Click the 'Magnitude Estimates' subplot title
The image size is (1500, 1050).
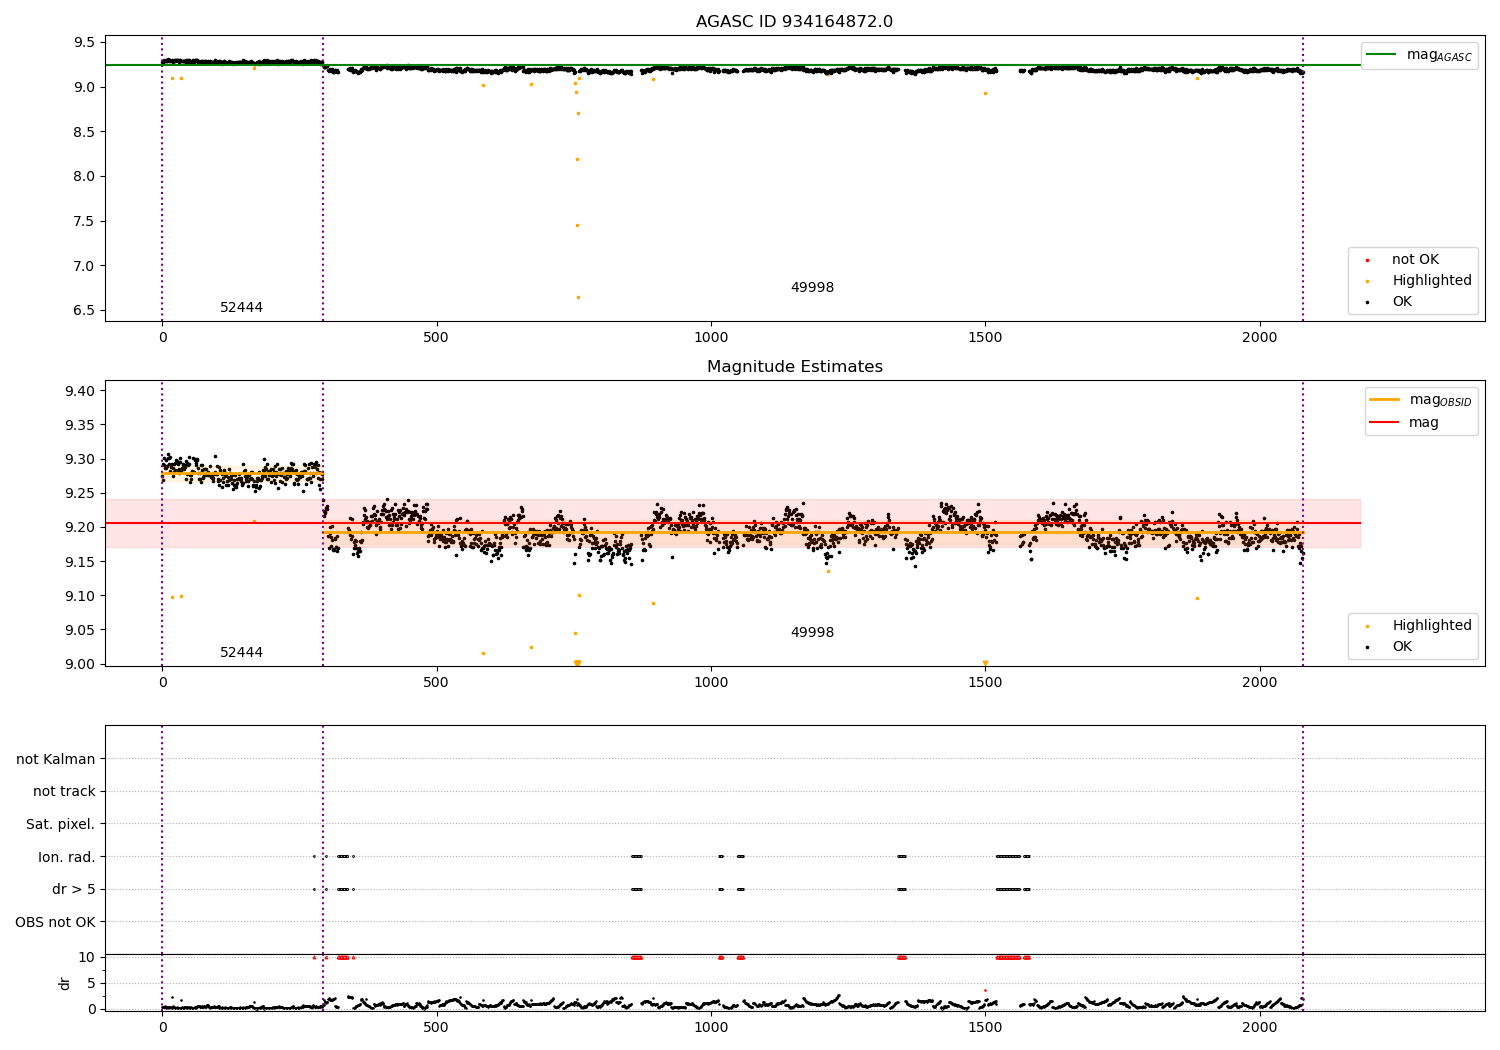[x=794, y=367]
